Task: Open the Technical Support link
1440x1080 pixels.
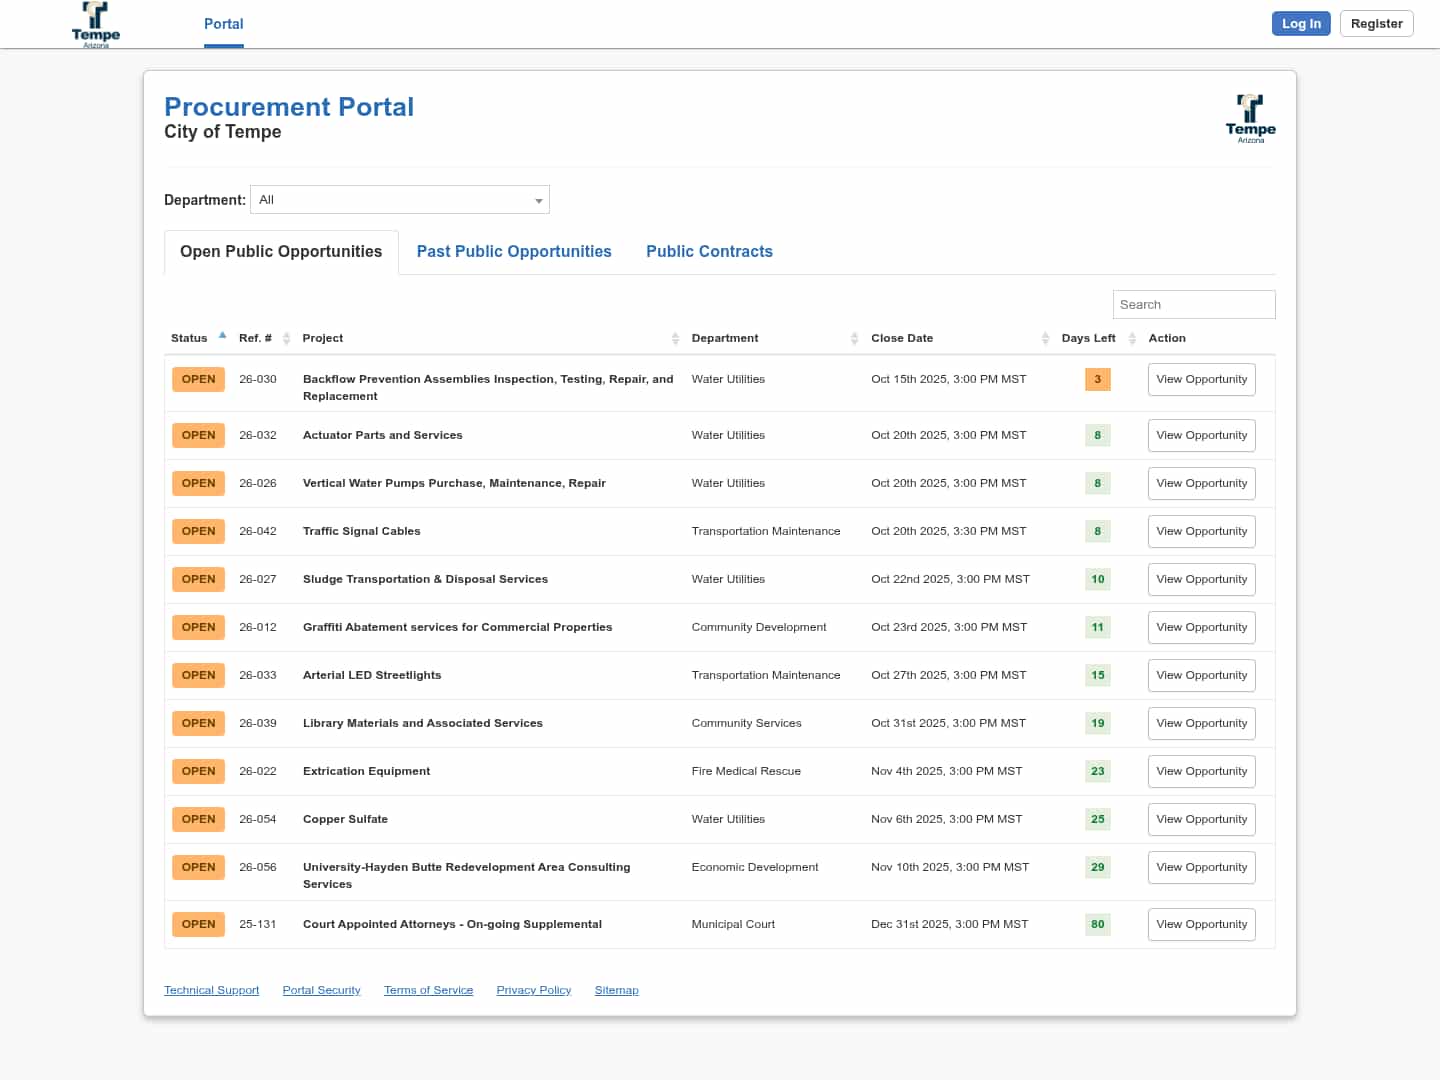Action: click(212, 991)
